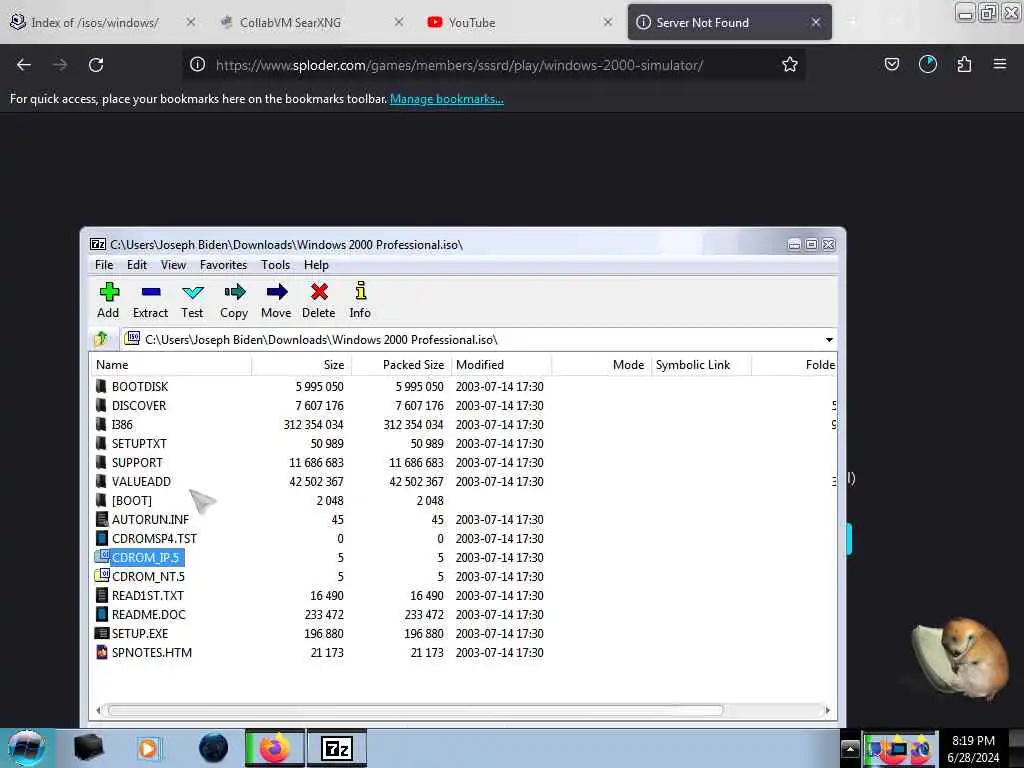Click the horizontal scrollbar in file list
Viewport: 1024px width, 768px height.
[x=415, y=710]
